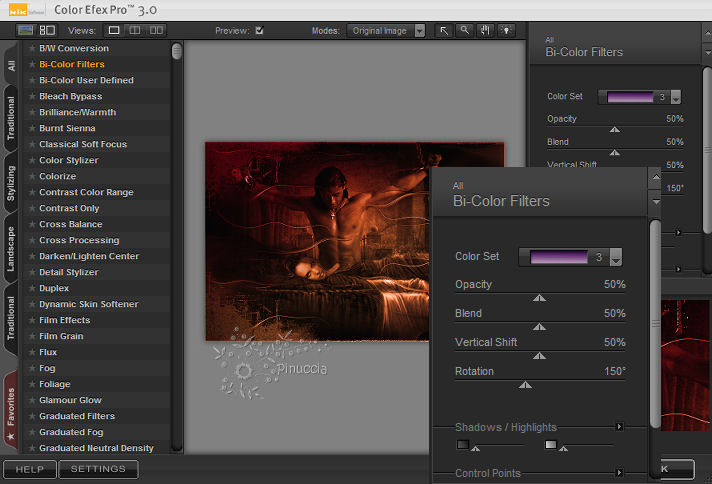Switch to side-by-side preview view
This screenshot has width=712, height=484.
click(x=157, y=30)
